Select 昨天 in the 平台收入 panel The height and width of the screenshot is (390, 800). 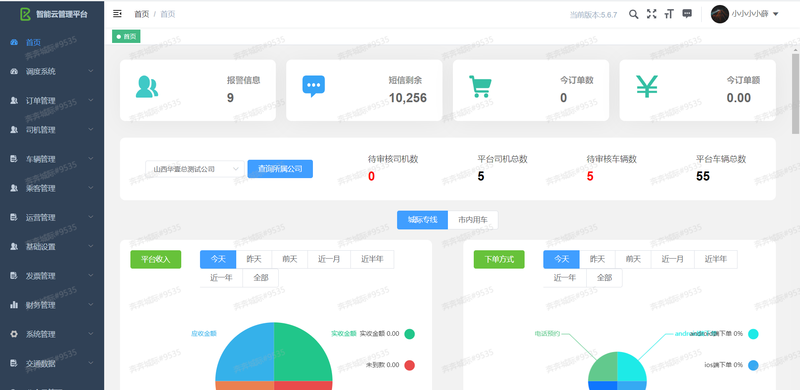pyautogui.click(x=254, y=259)
